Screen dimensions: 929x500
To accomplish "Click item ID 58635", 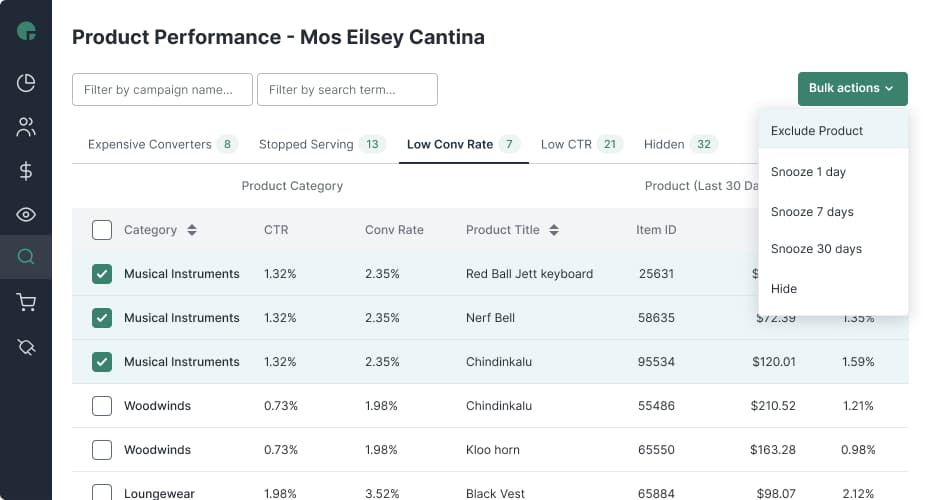I will tap(656, 318).
